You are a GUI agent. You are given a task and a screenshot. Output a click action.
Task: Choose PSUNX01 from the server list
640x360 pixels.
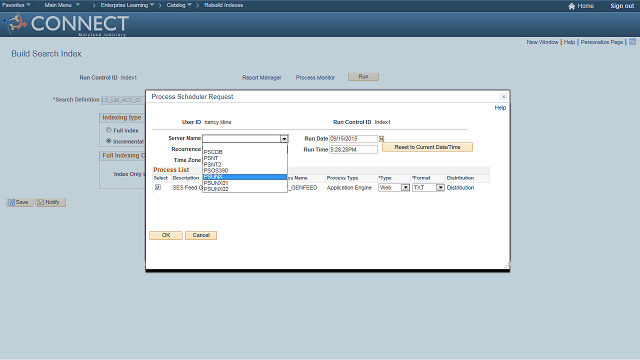tap(245, 183)
